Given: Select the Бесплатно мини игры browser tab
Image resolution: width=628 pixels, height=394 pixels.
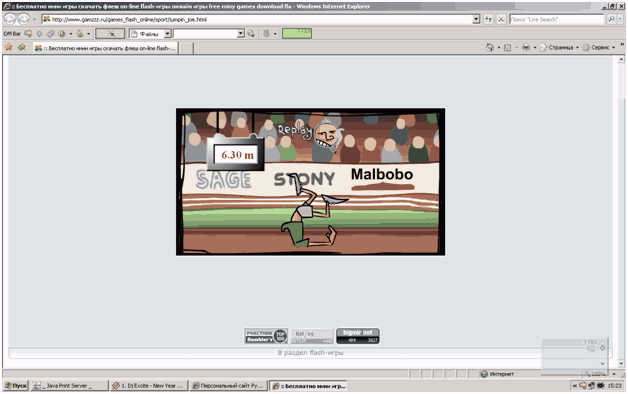Looking at the screenshot, I should coord(105,48).
